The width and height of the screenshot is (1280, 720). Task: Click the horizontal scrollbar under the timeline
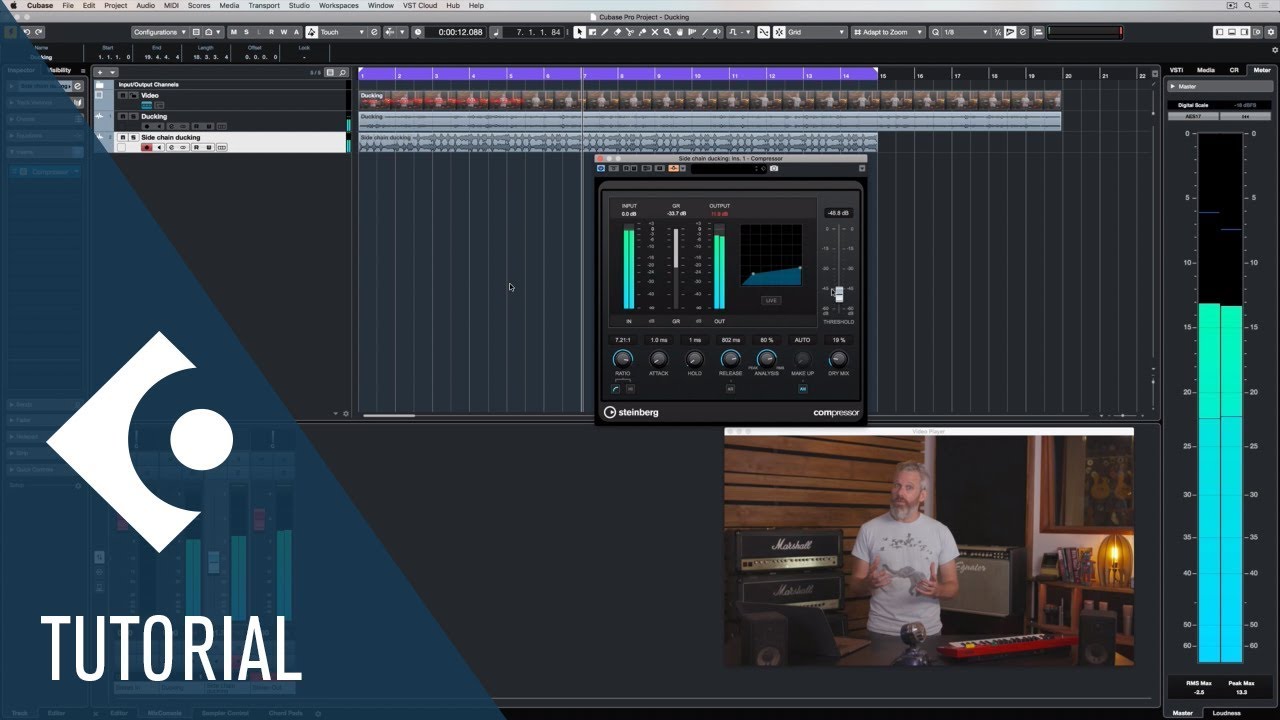(x=388, y=415)
